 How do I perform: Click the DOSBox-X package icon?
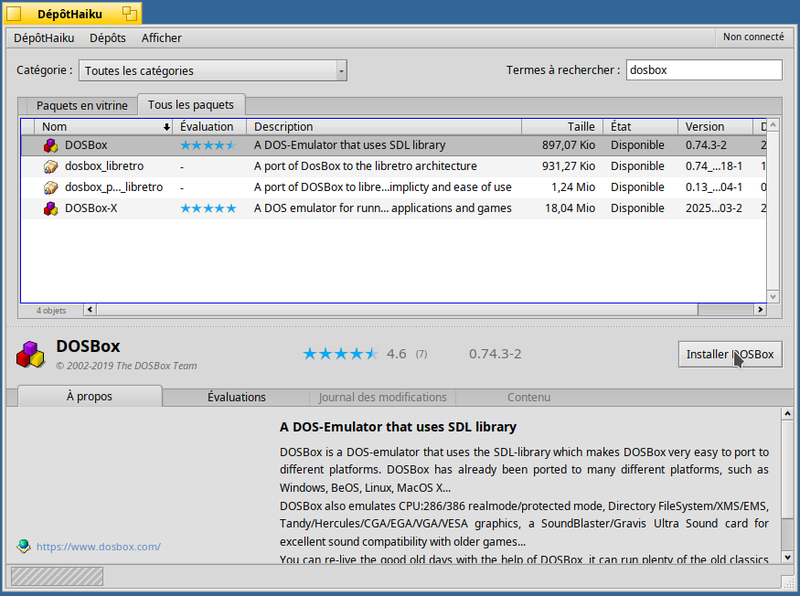click(x=50, y=208)
